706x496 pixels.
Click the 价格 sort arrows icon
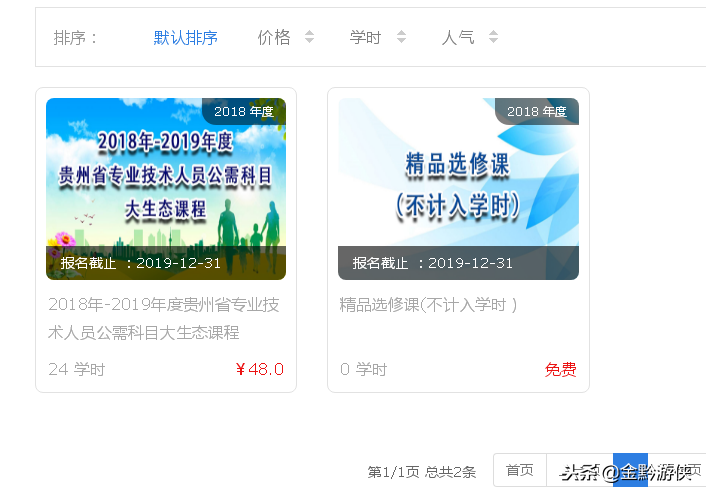(309, 36)
